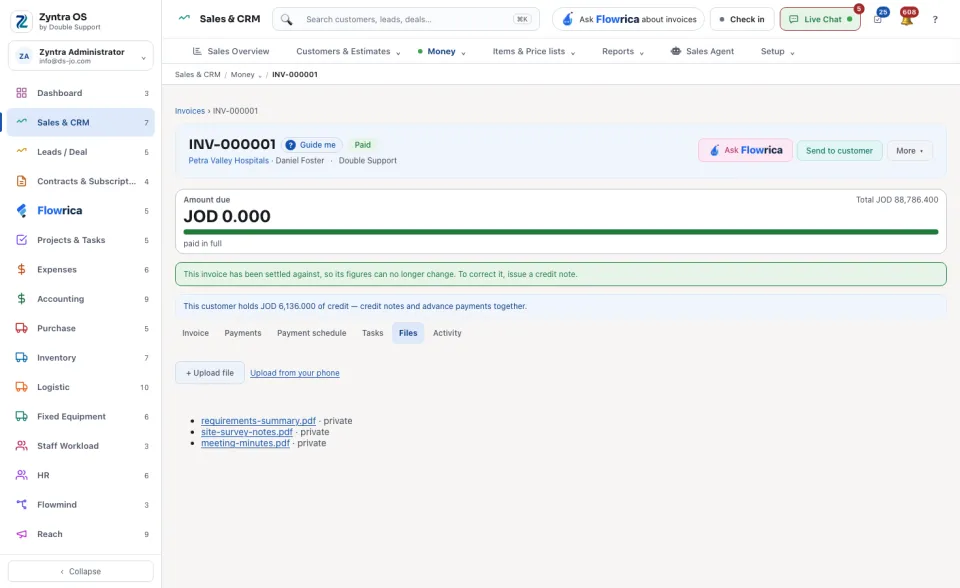Expand the Customers & Estimates menu
This screenshot has width=960, height=588.
[348, 51]
